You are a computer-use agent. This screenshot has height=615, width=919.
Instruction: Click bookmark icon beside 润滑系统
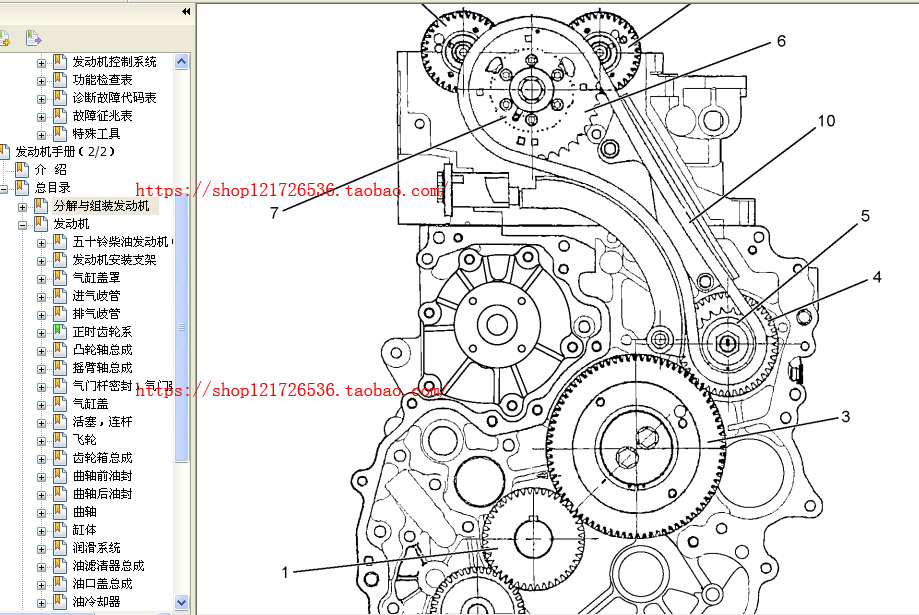tap(60, 548)
